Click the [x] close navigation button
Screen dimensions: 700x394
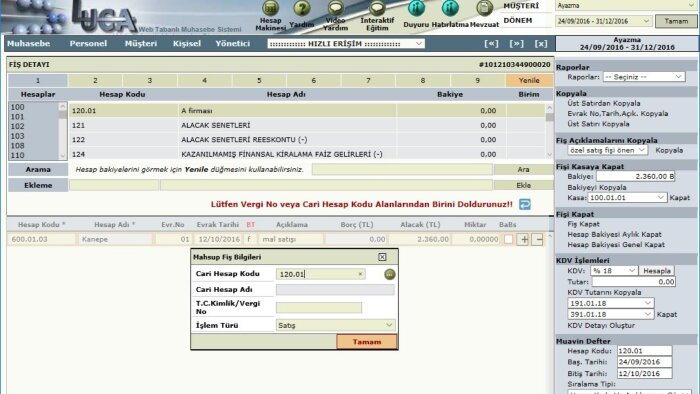tap(541, 44)
